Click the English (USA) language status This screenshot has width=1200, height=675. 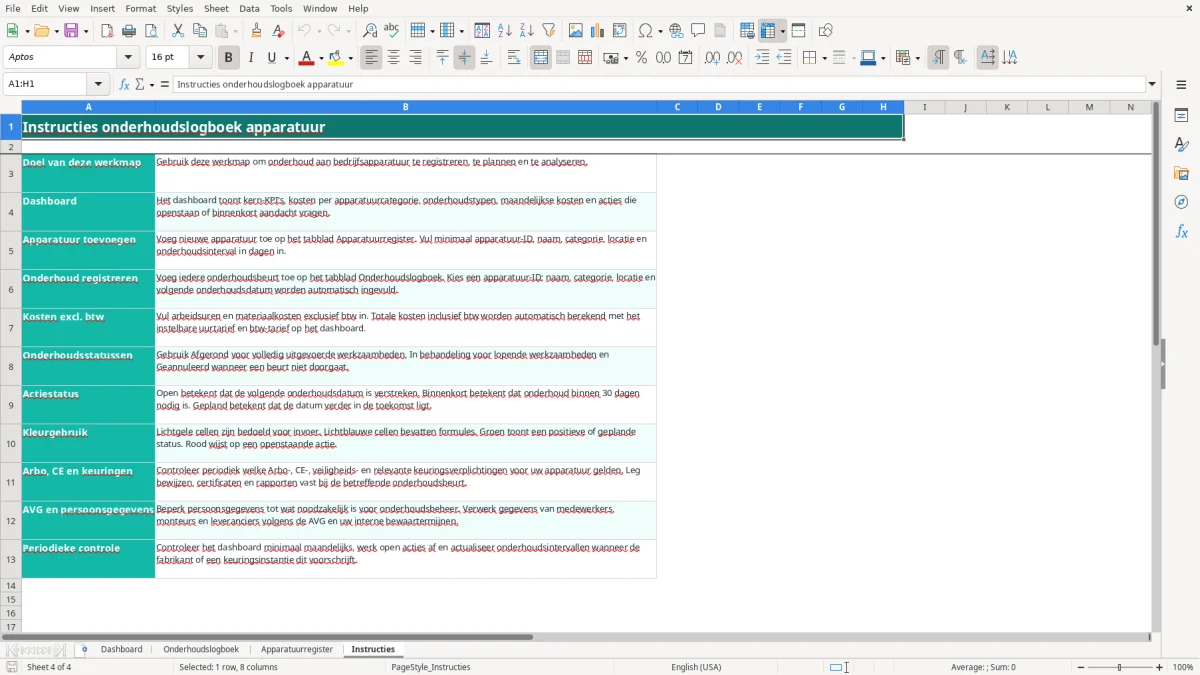tap(696, 667)
